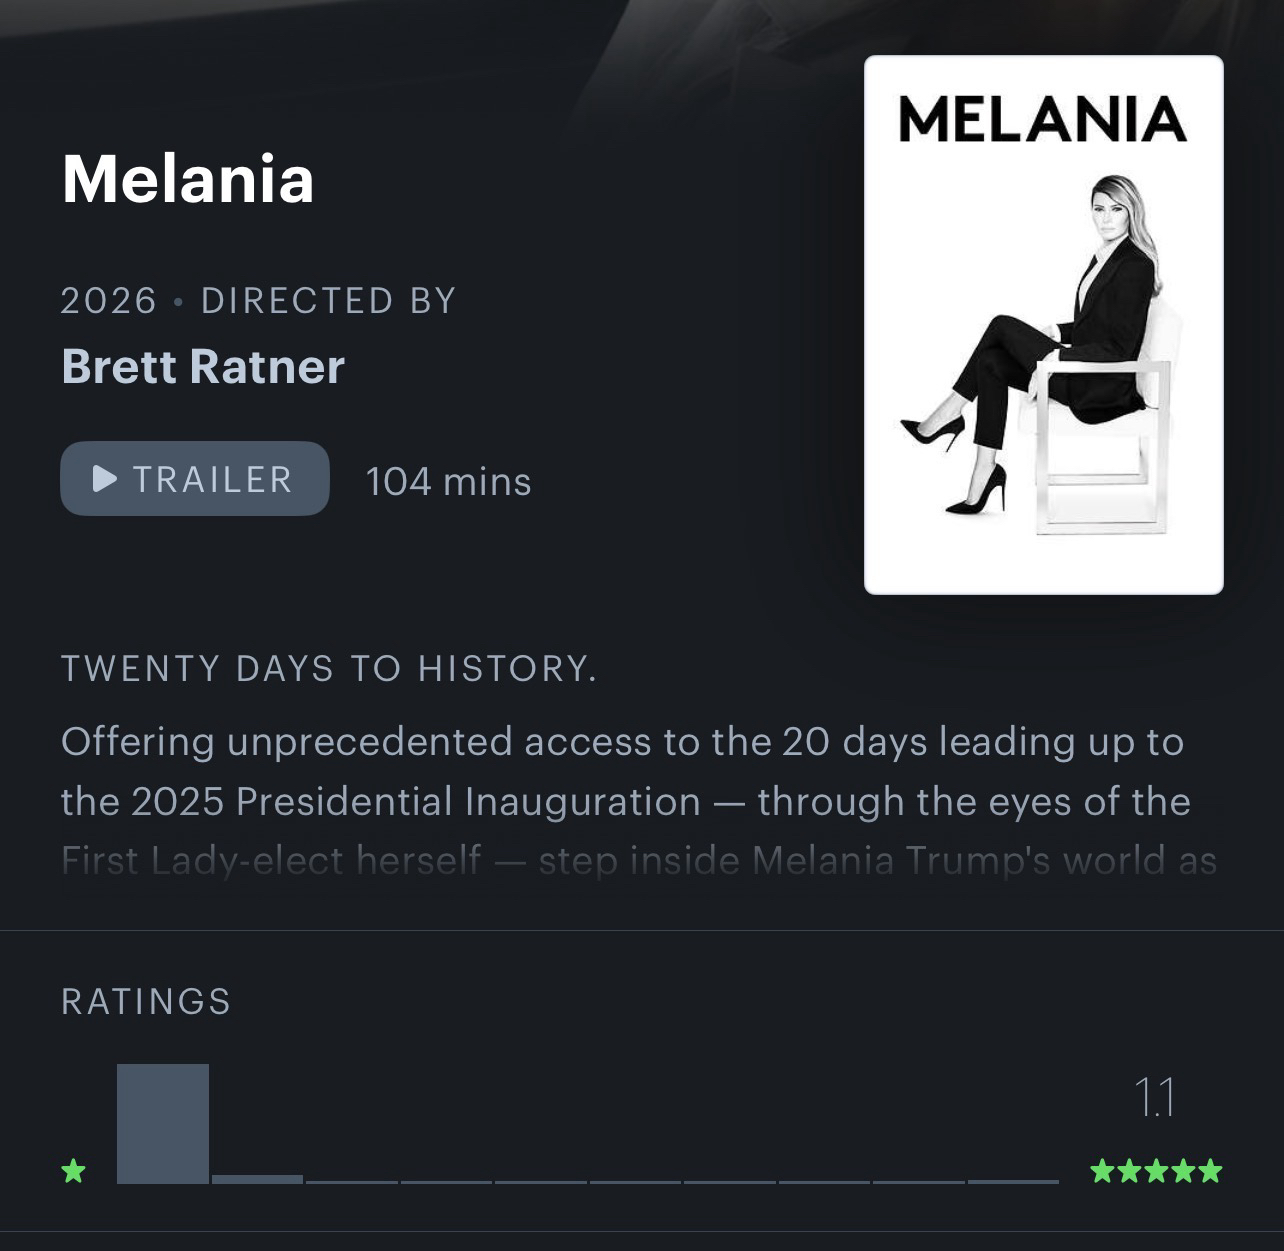
Task: Open the Melania poster image
Action: tap(1043, 325)
